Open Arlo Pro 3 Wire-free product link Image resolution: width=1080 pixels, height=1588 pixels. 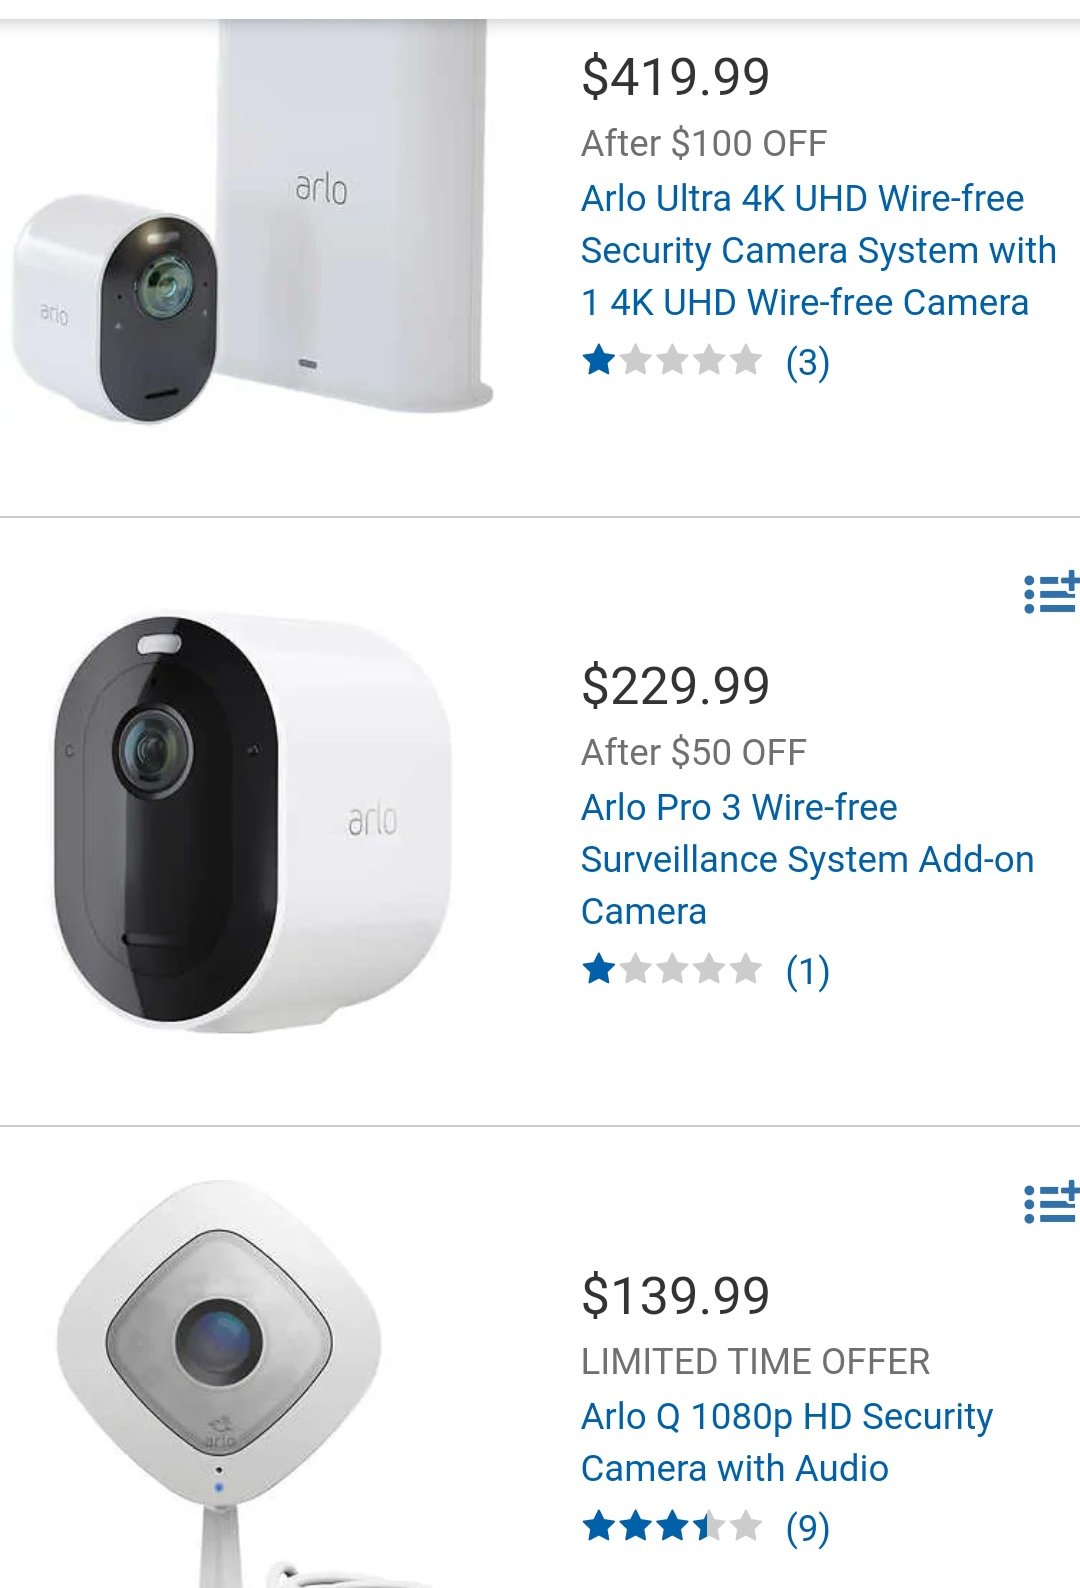[x=807, y=859]
